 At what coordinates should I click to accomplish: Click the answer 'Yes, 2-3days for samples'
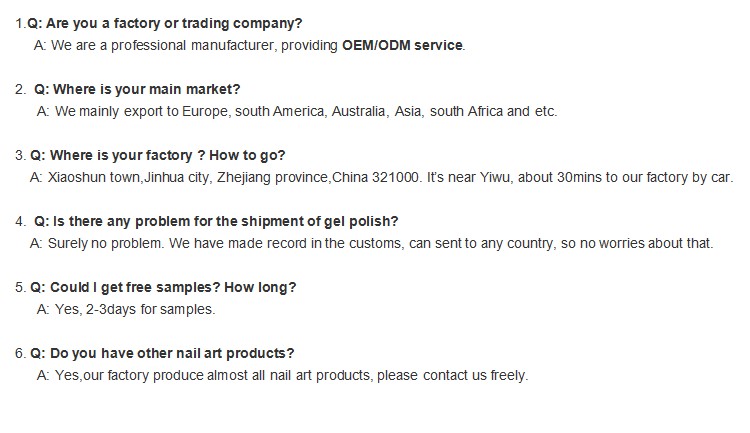[126, 310]
